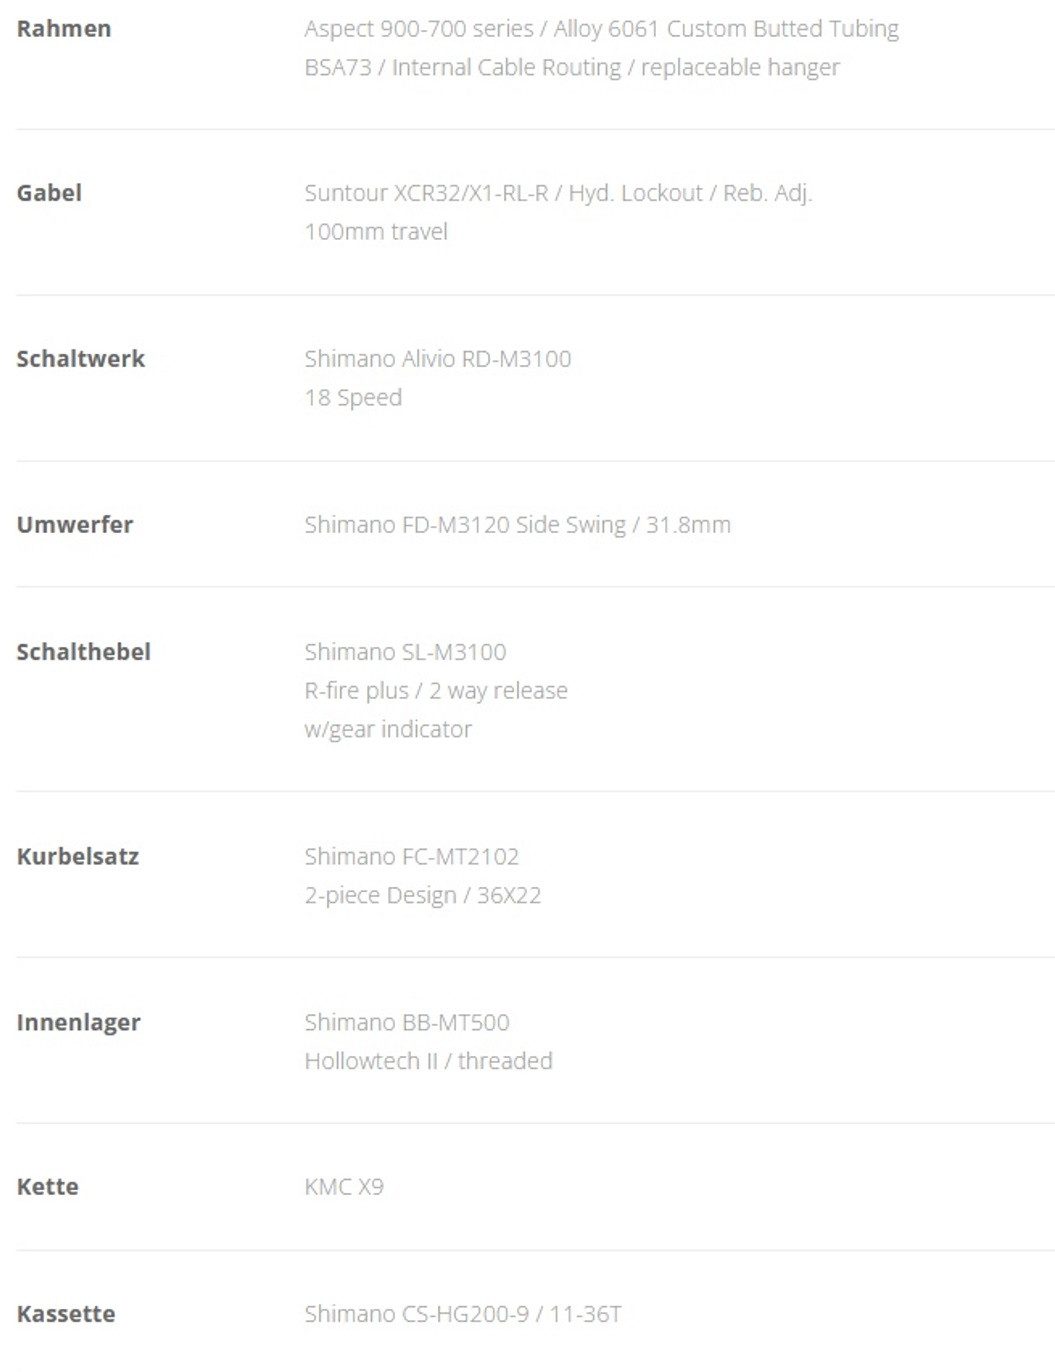
Task: Click the Shimano FC-MT2102 crankset text
Action: [412, 857]
